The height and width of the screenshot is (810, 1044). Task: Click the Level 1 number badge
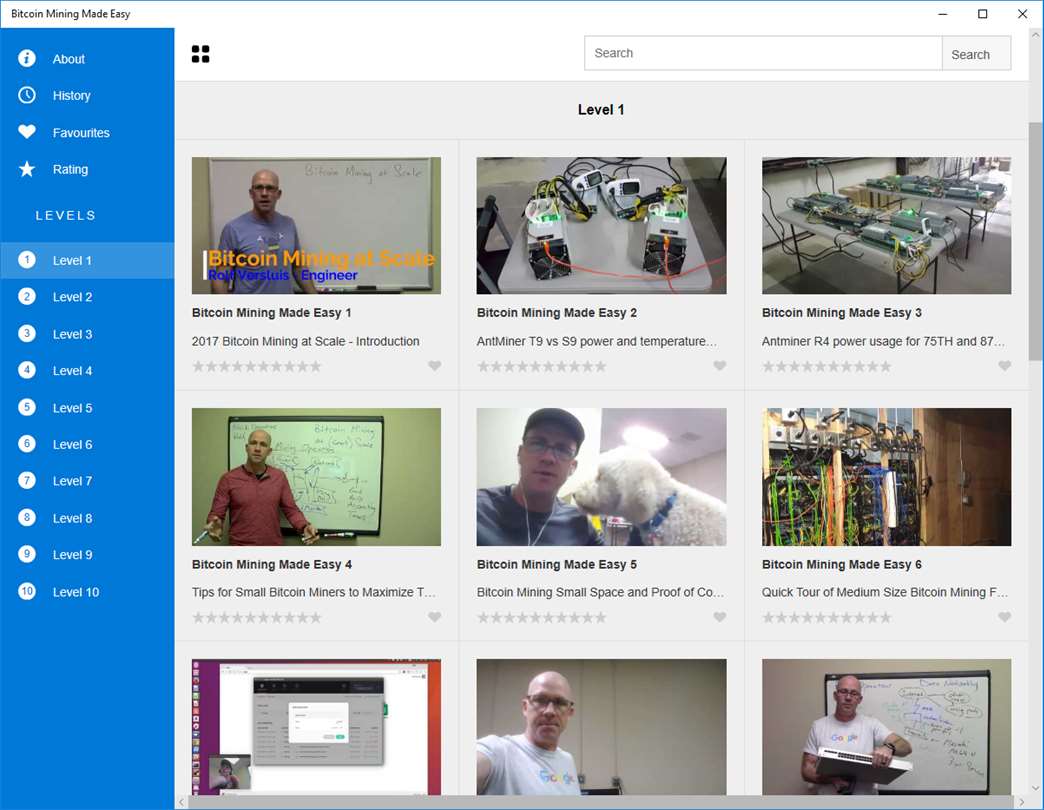click(27, 260)
